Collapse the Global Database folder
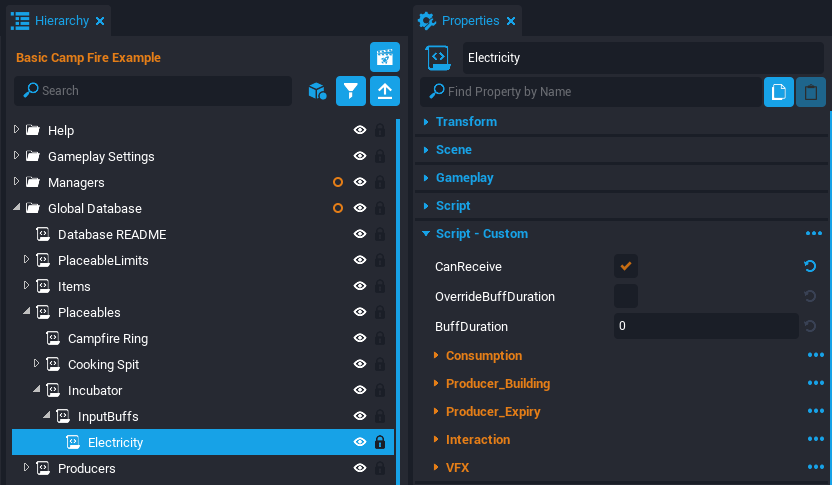This screenshot has width=832, height=485. point(17,209)
